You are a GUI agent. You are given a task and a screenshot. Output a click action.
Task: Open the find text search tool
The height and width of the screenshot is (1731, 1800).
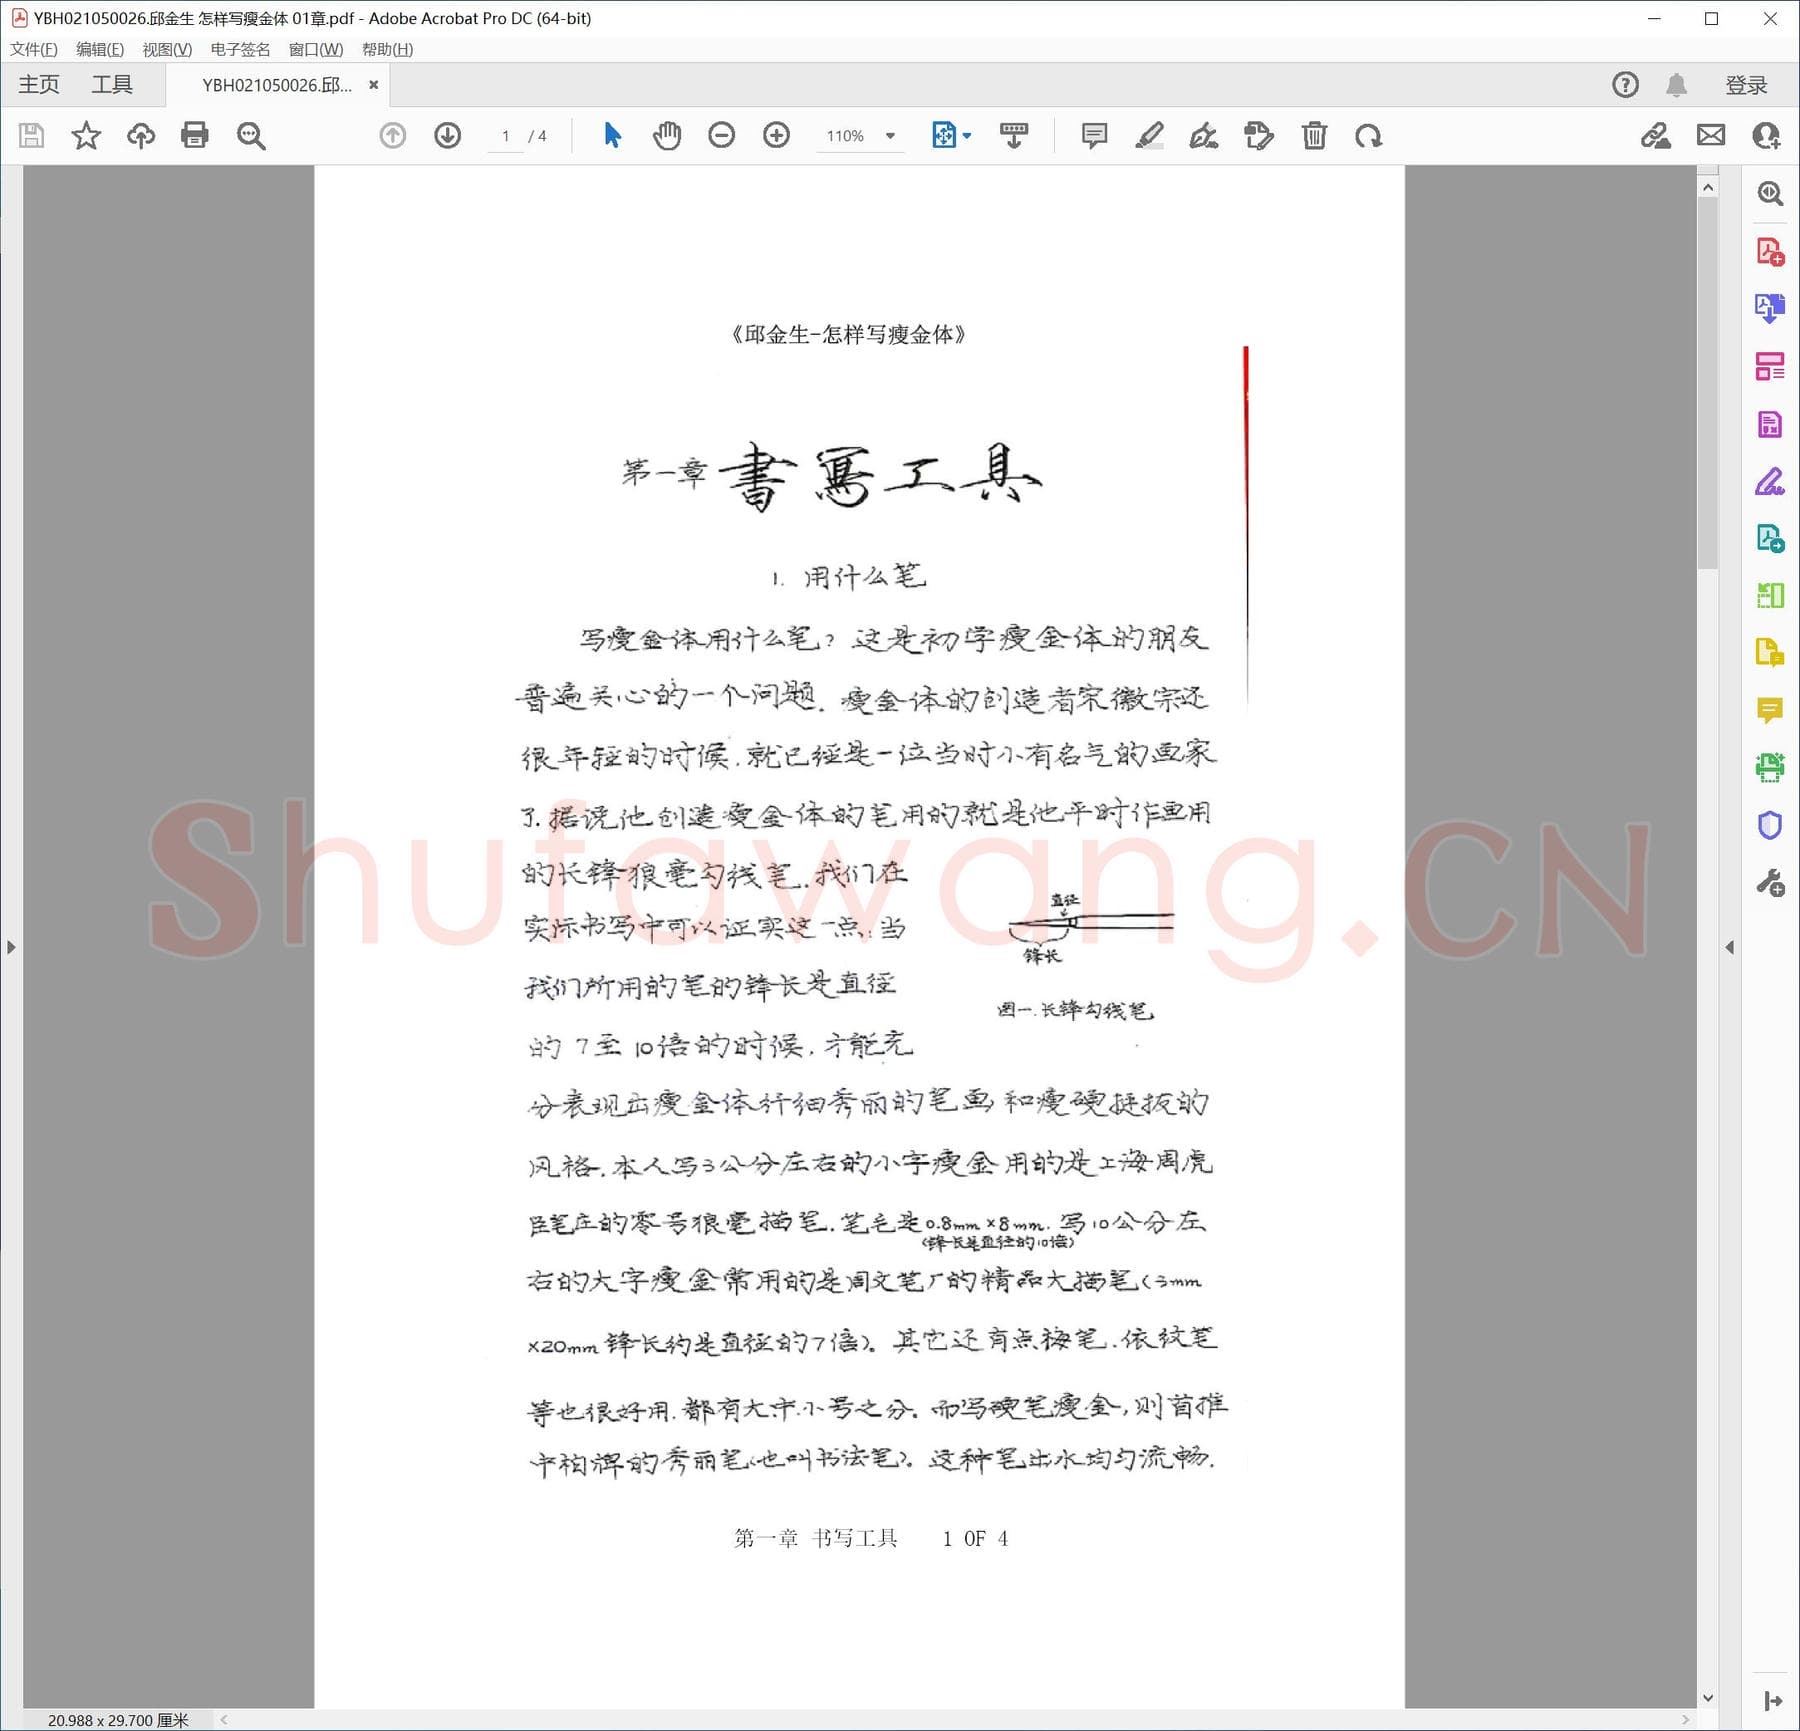click(251, 135)
